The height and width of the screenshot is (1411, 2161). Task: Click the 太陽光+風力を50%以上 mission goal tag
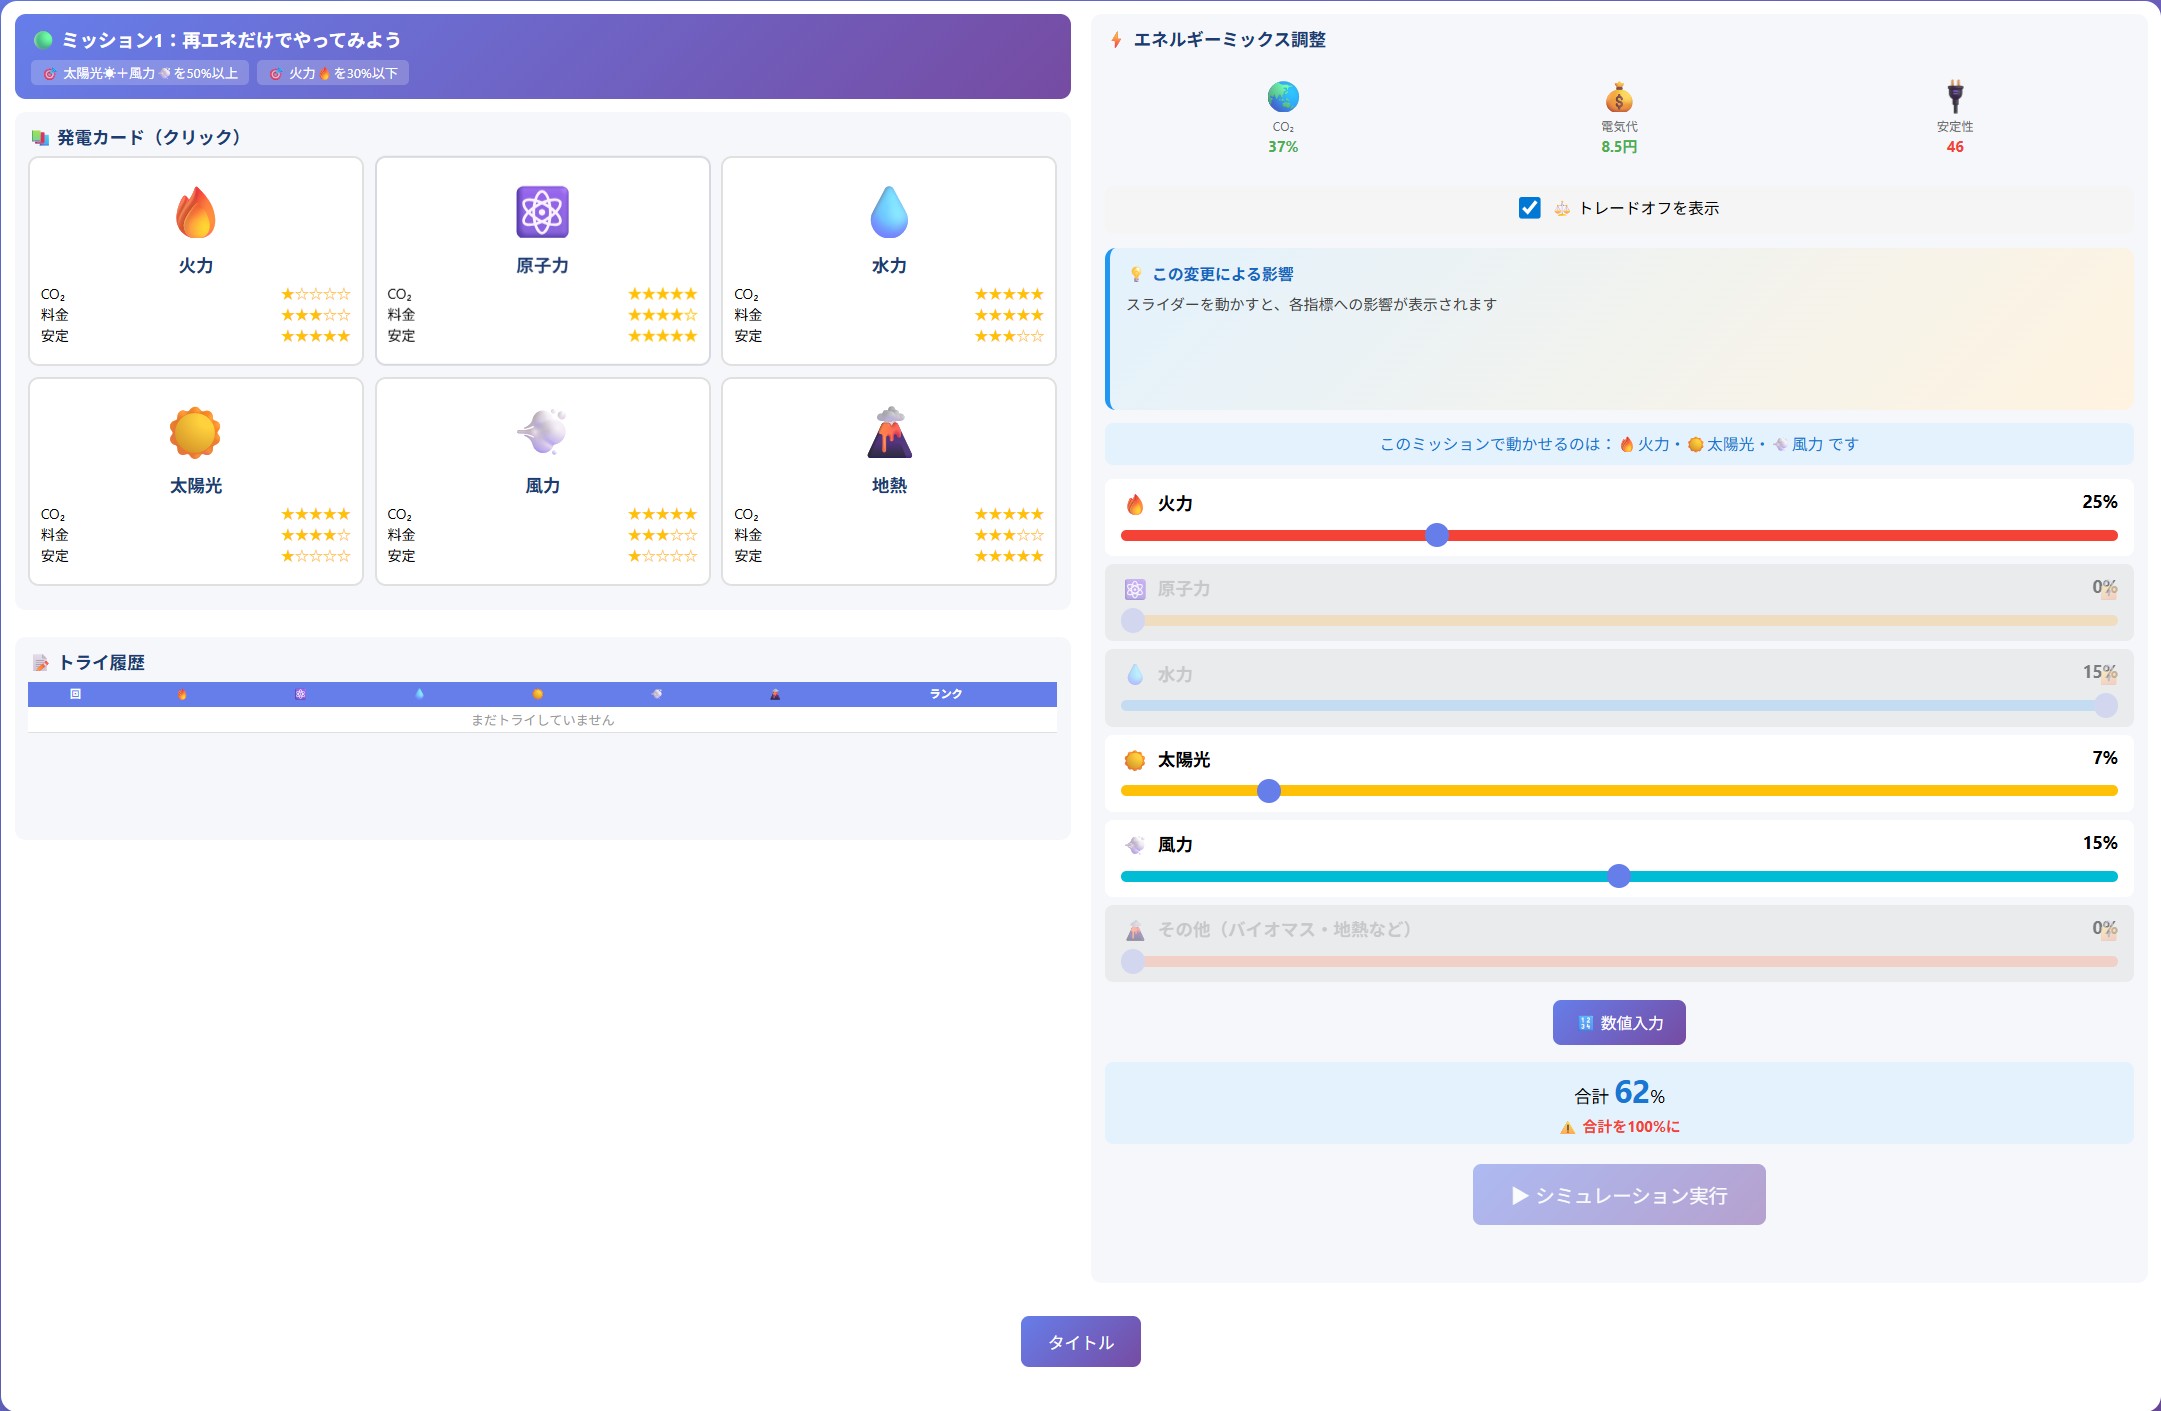(x=140, y=73)
